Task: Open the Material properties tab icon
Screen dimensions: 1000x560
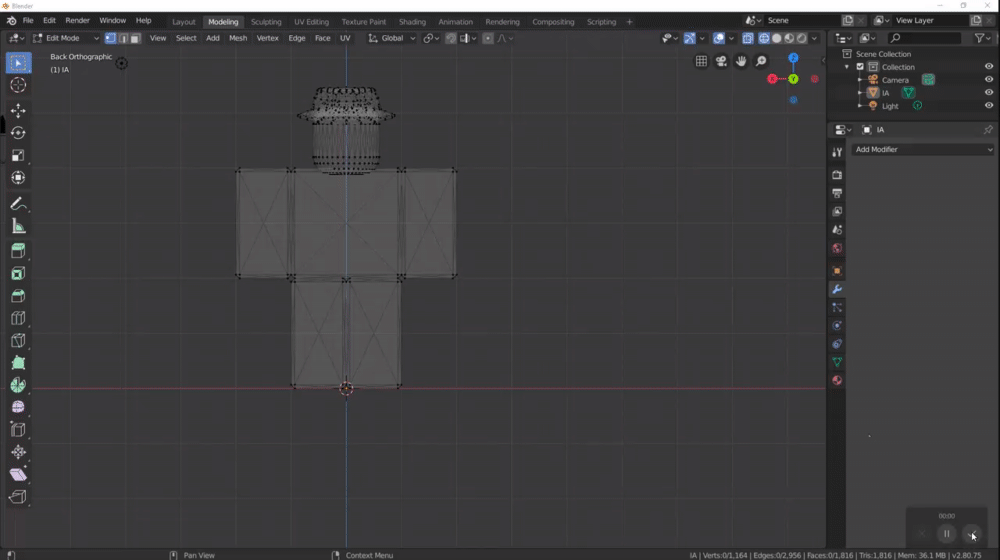Action: [837, 380]
